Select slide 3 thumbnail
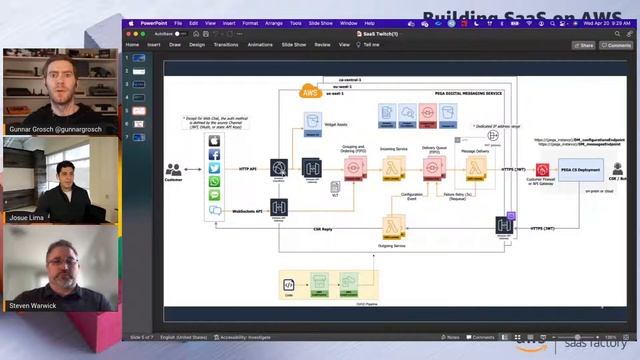Screen dimensions: 640x360 139,84
